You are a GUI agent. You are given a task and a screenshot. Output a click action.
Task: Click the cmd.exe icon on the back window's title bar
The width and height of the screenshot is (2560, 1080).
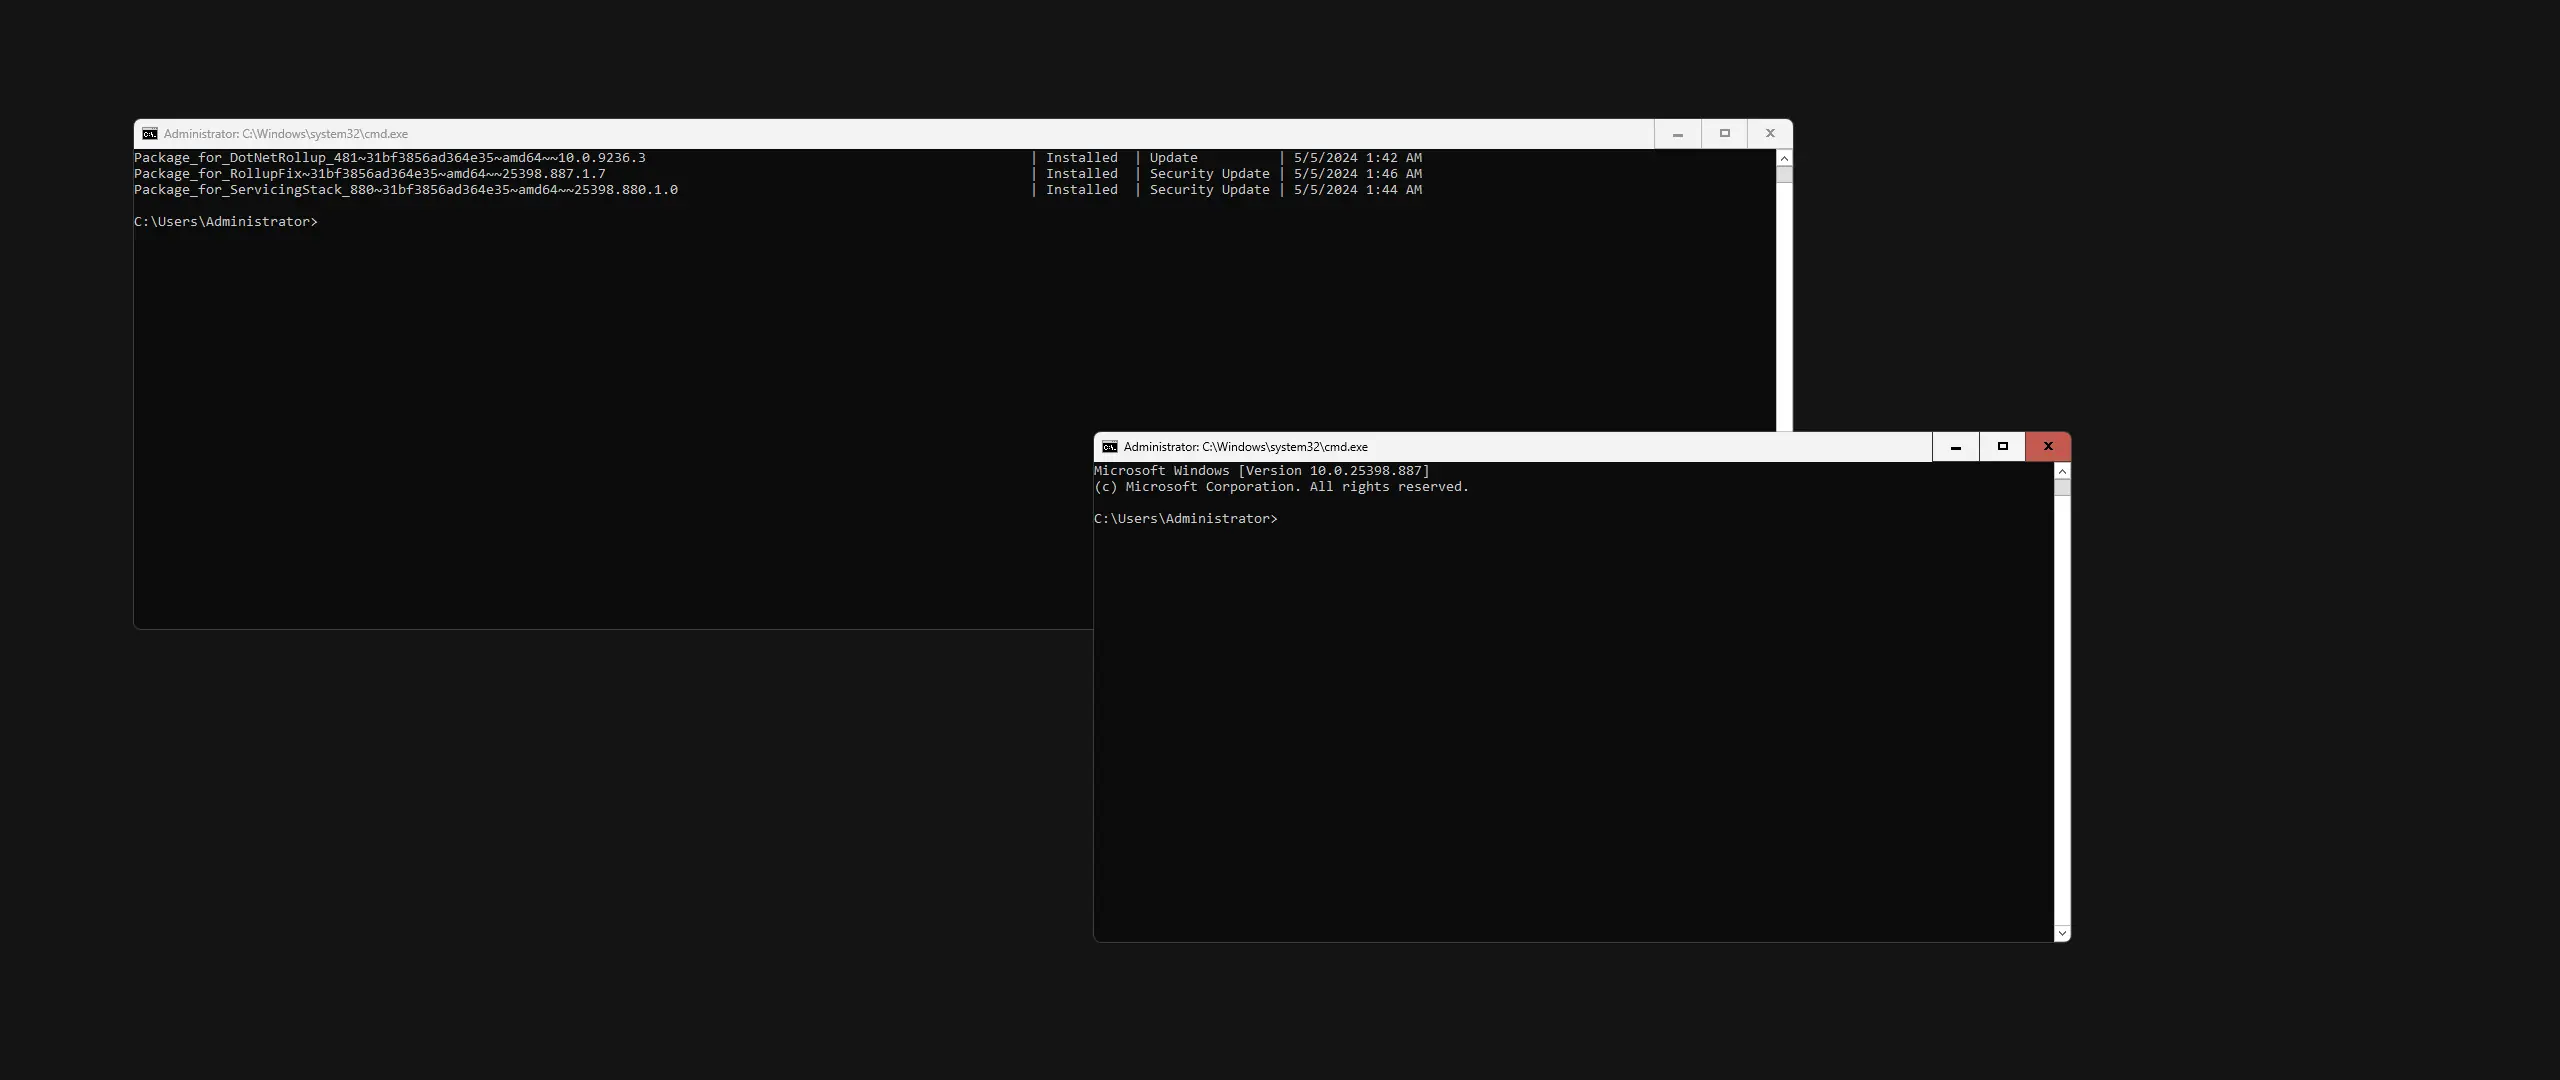pos(149,133)
